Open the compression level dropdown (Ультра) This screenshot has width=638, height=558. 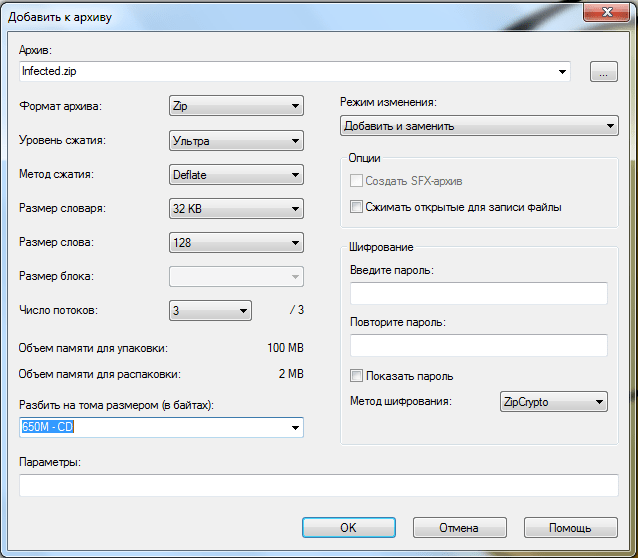[x=236, y=141]
